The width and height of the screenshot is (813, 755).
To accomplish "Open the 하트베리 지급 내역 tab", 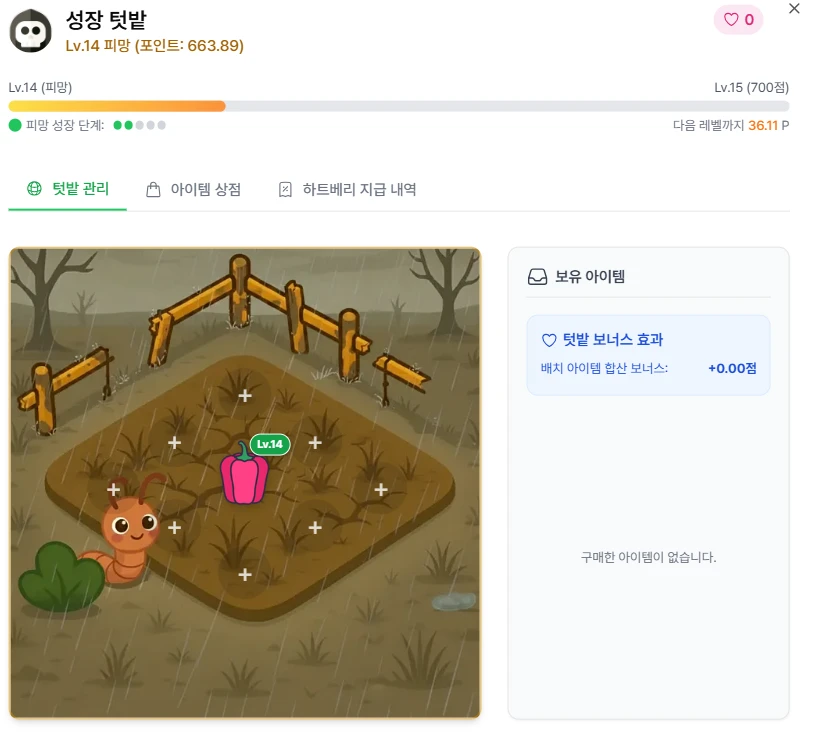I will 347,189.
